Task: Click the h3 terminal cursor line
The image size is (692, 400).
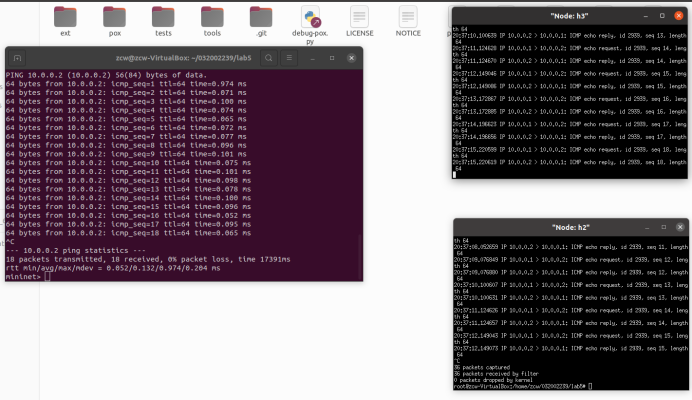Action: coord(455,175)
